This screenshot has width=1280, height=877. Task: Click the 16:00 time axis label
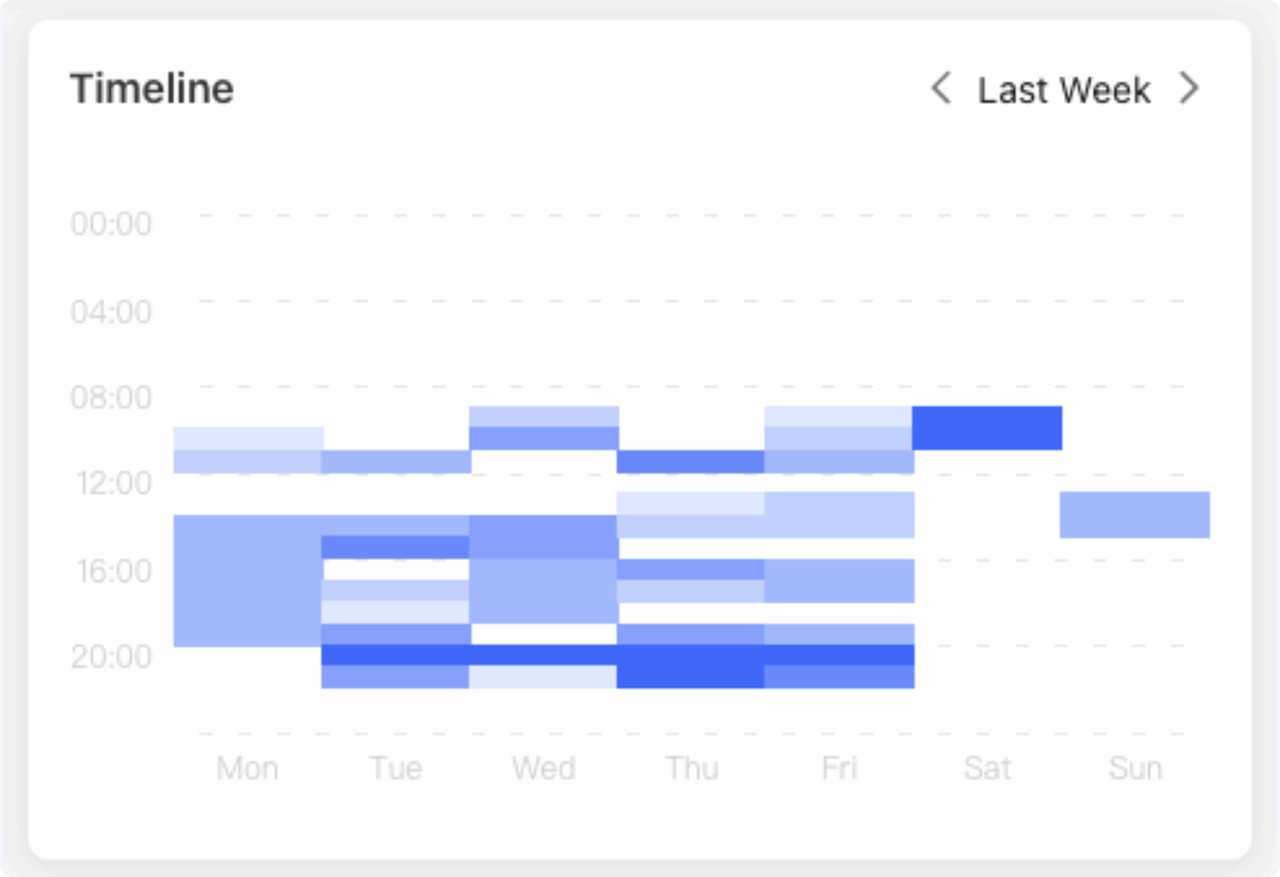pos(113,570)
